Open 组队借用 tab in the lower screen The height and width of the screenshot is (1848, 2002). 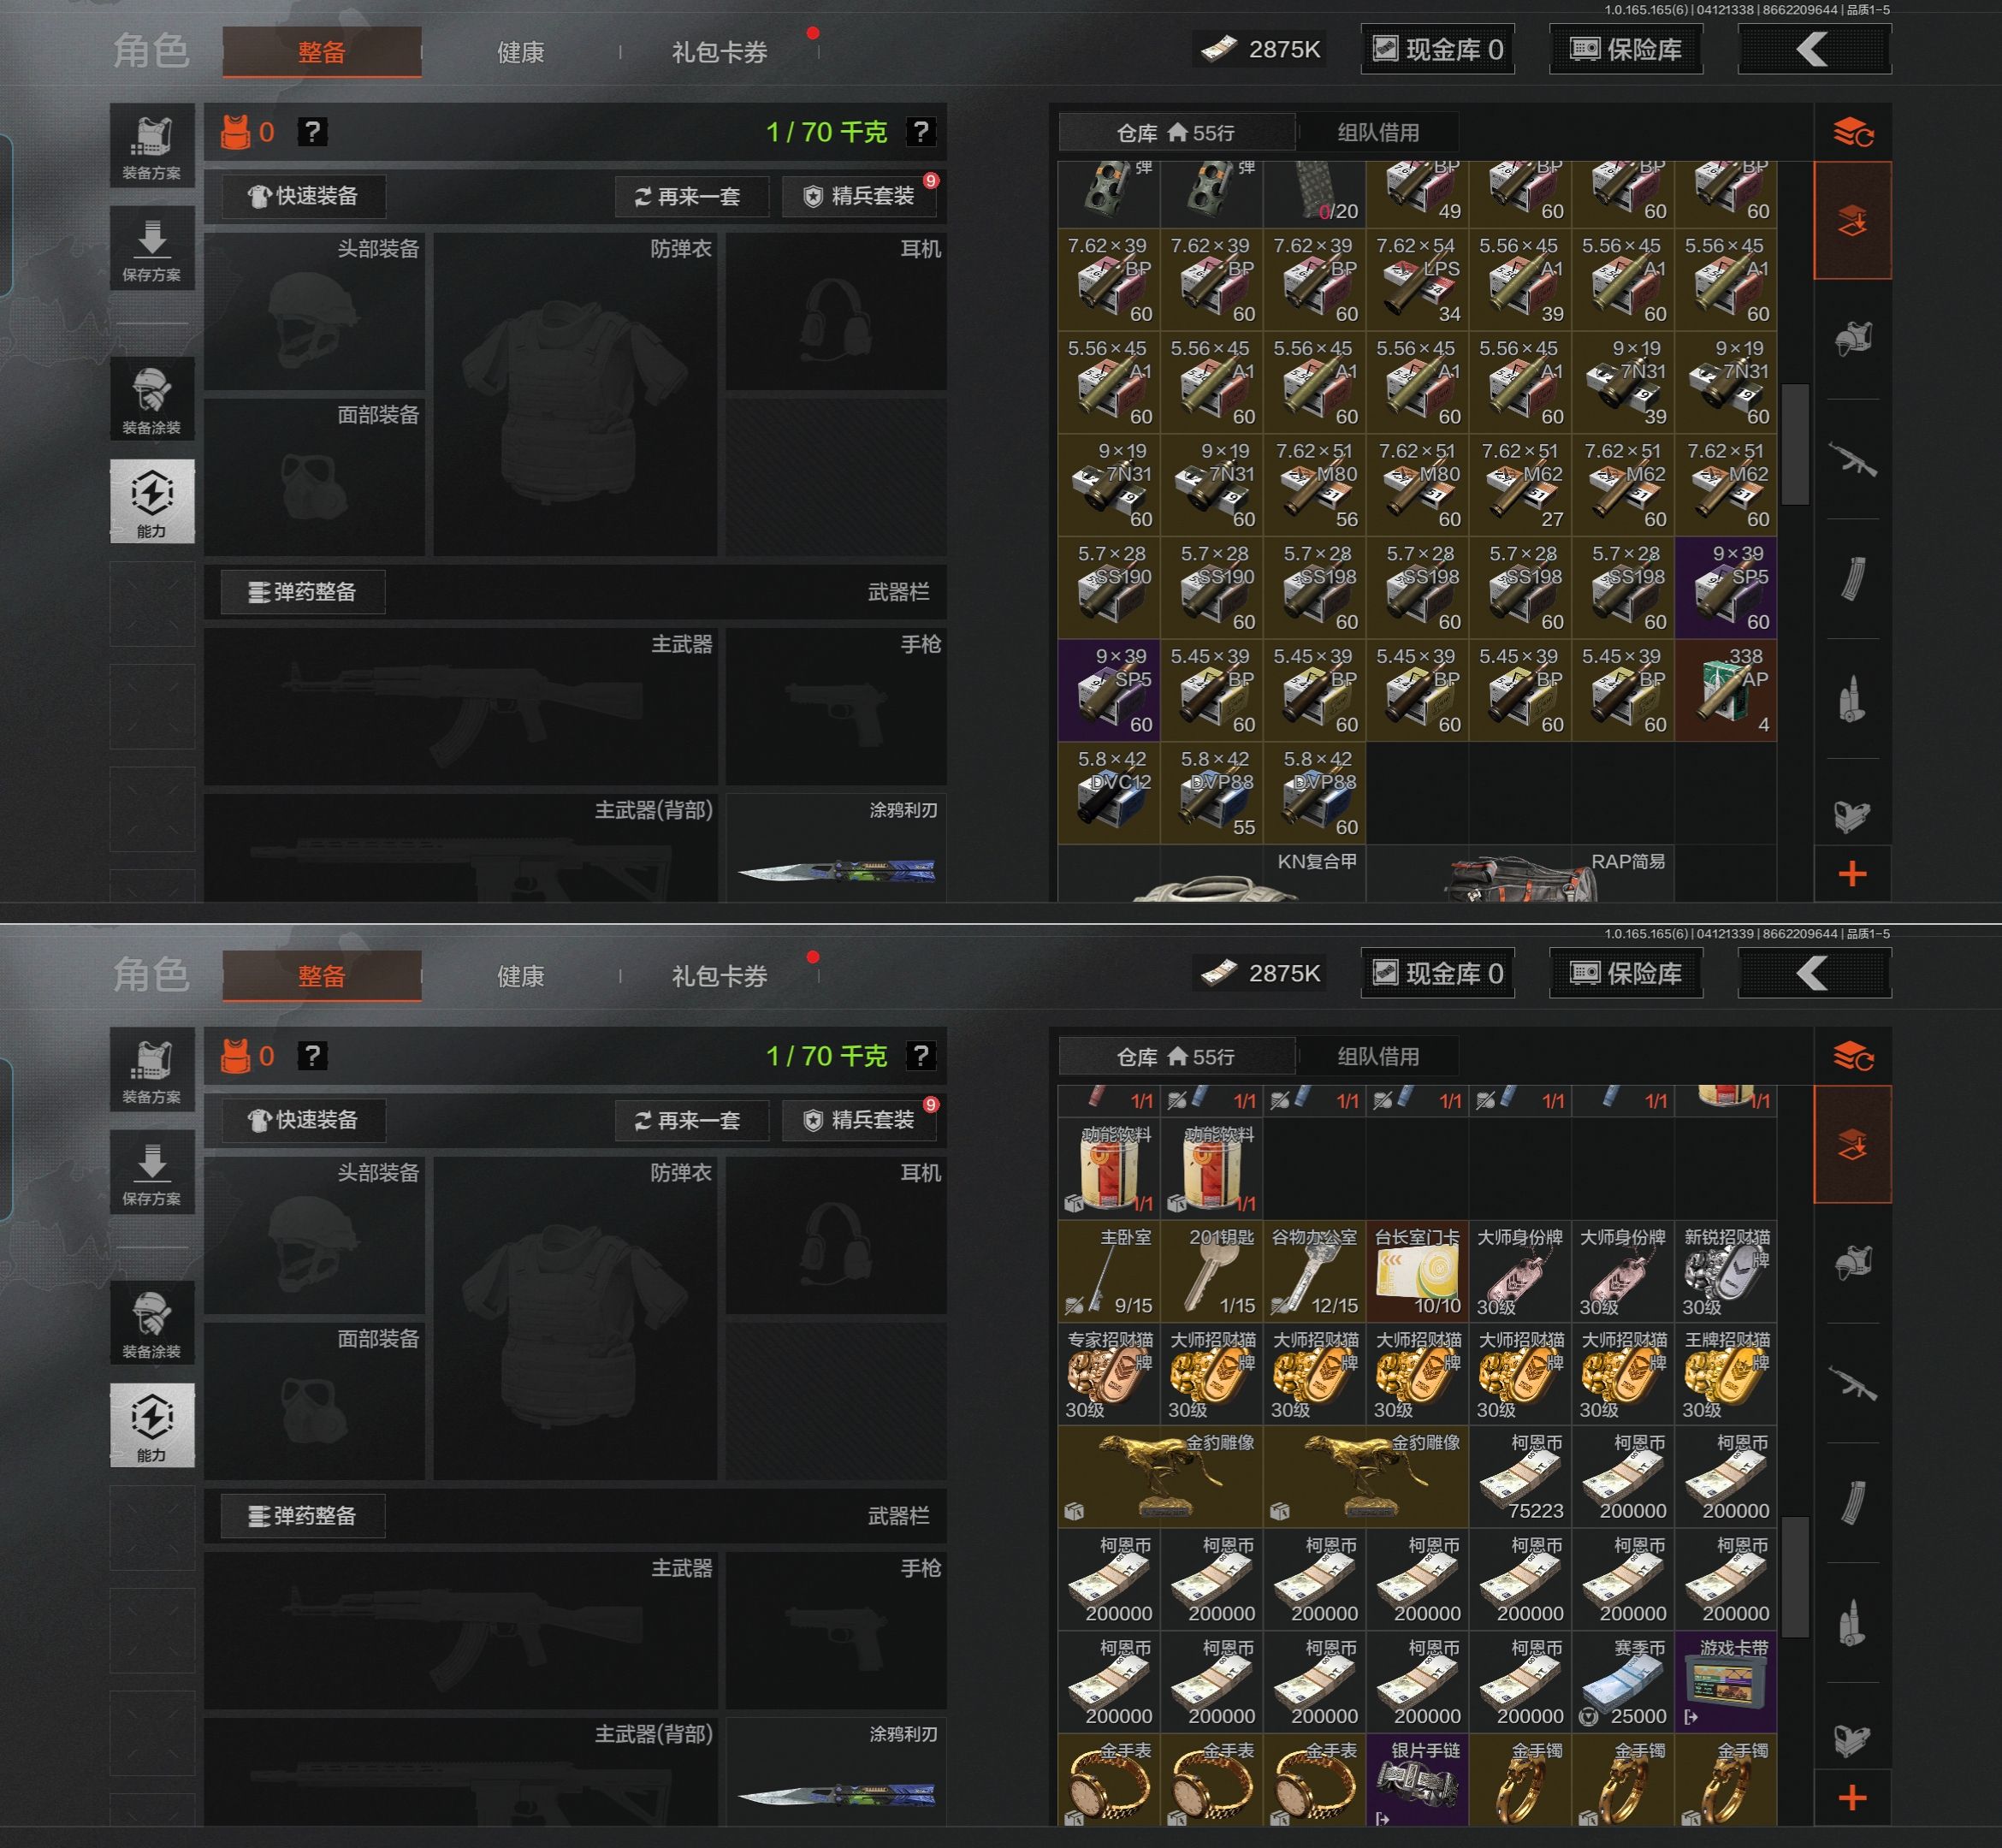click(x=1378, y=1056)
